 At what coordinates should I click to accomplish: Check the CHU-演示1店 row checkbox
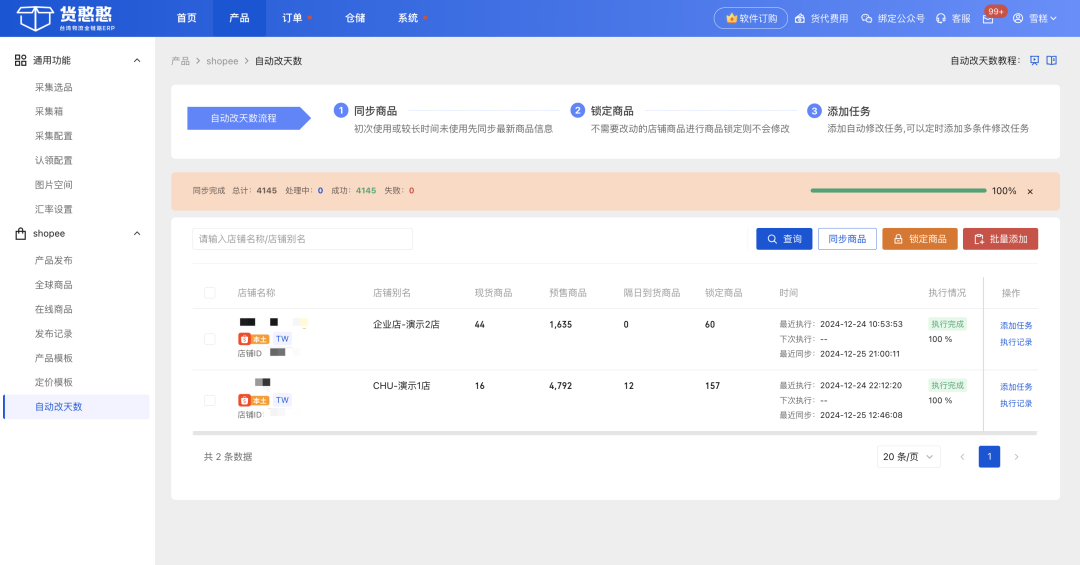(210, 400)
